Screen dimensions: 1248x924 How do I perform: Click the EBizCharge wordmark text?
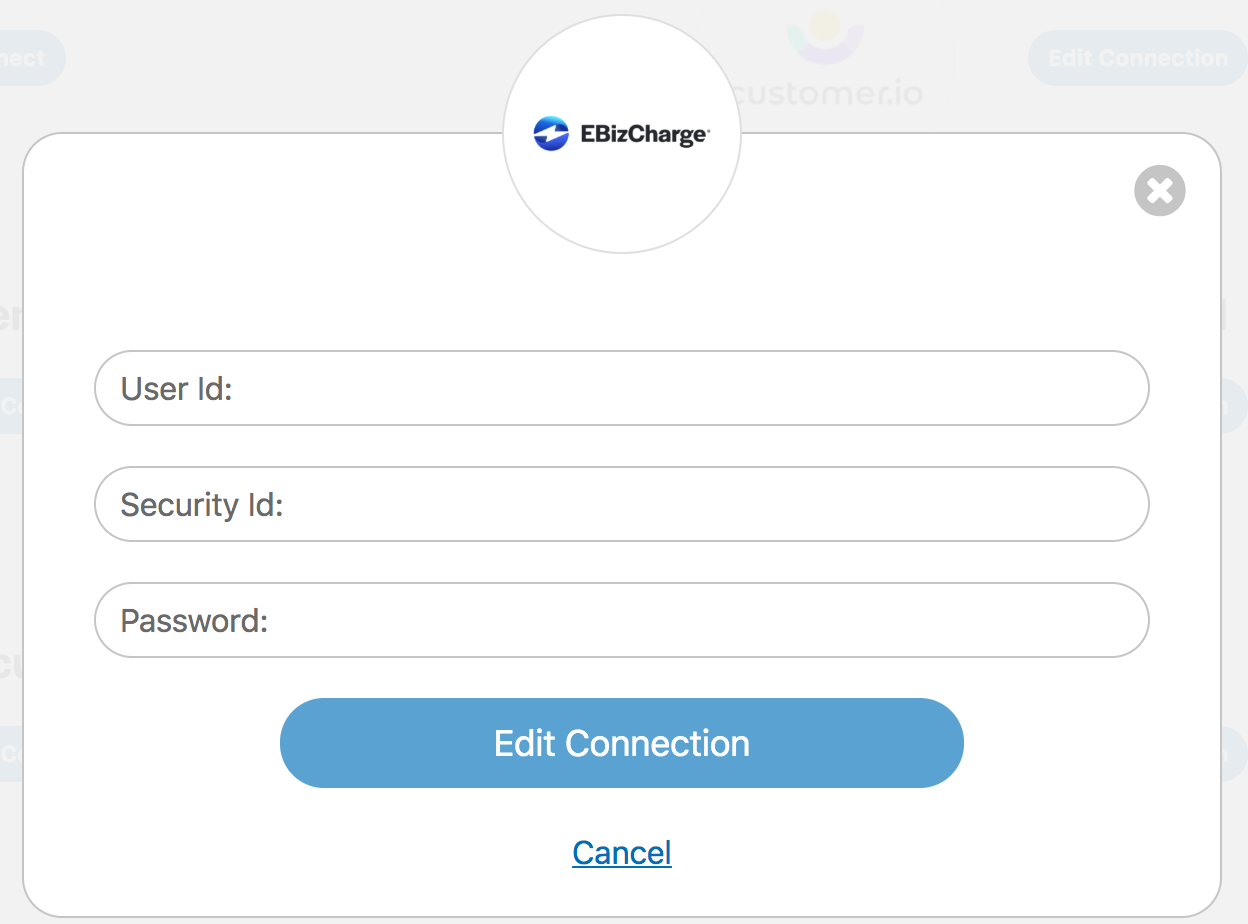[x=644, y=134]
